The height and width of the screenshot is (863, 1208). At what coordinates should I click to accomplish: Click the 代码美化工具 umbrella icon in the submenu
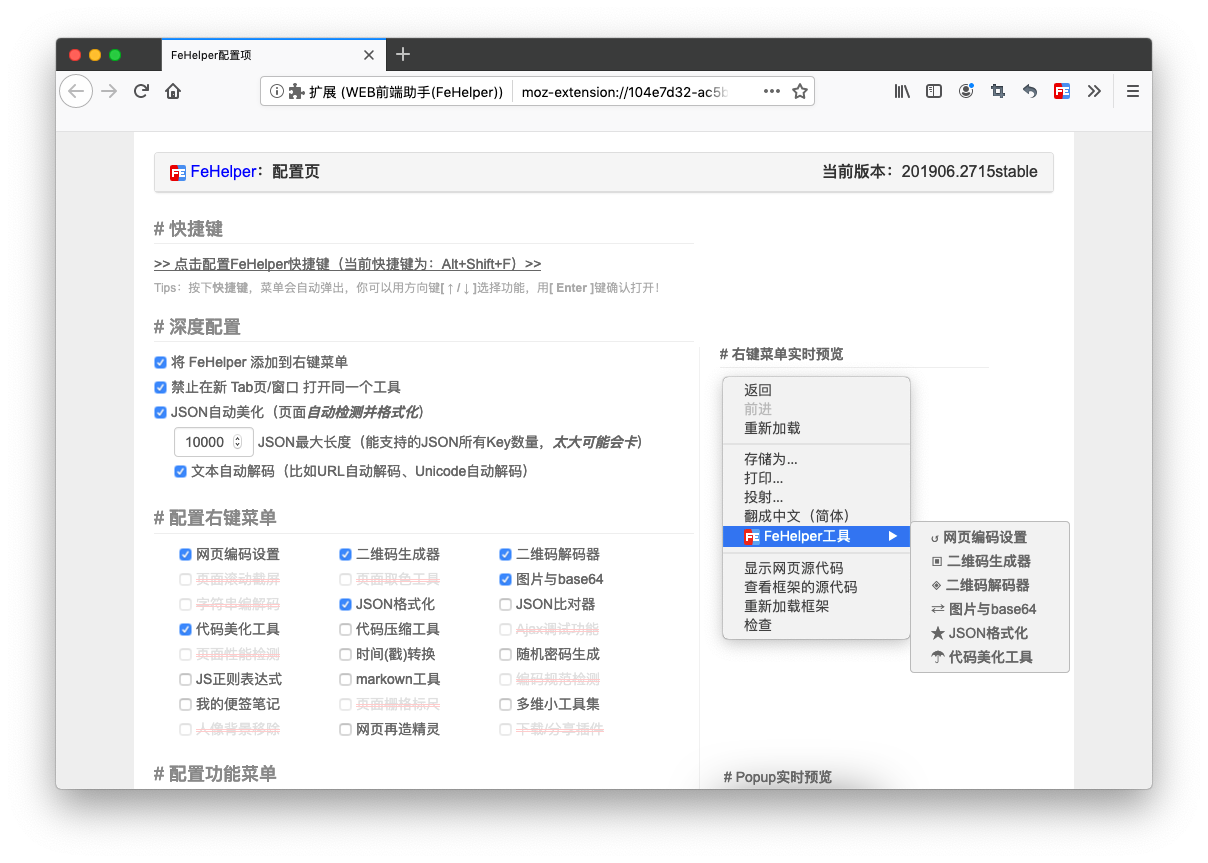937,657
